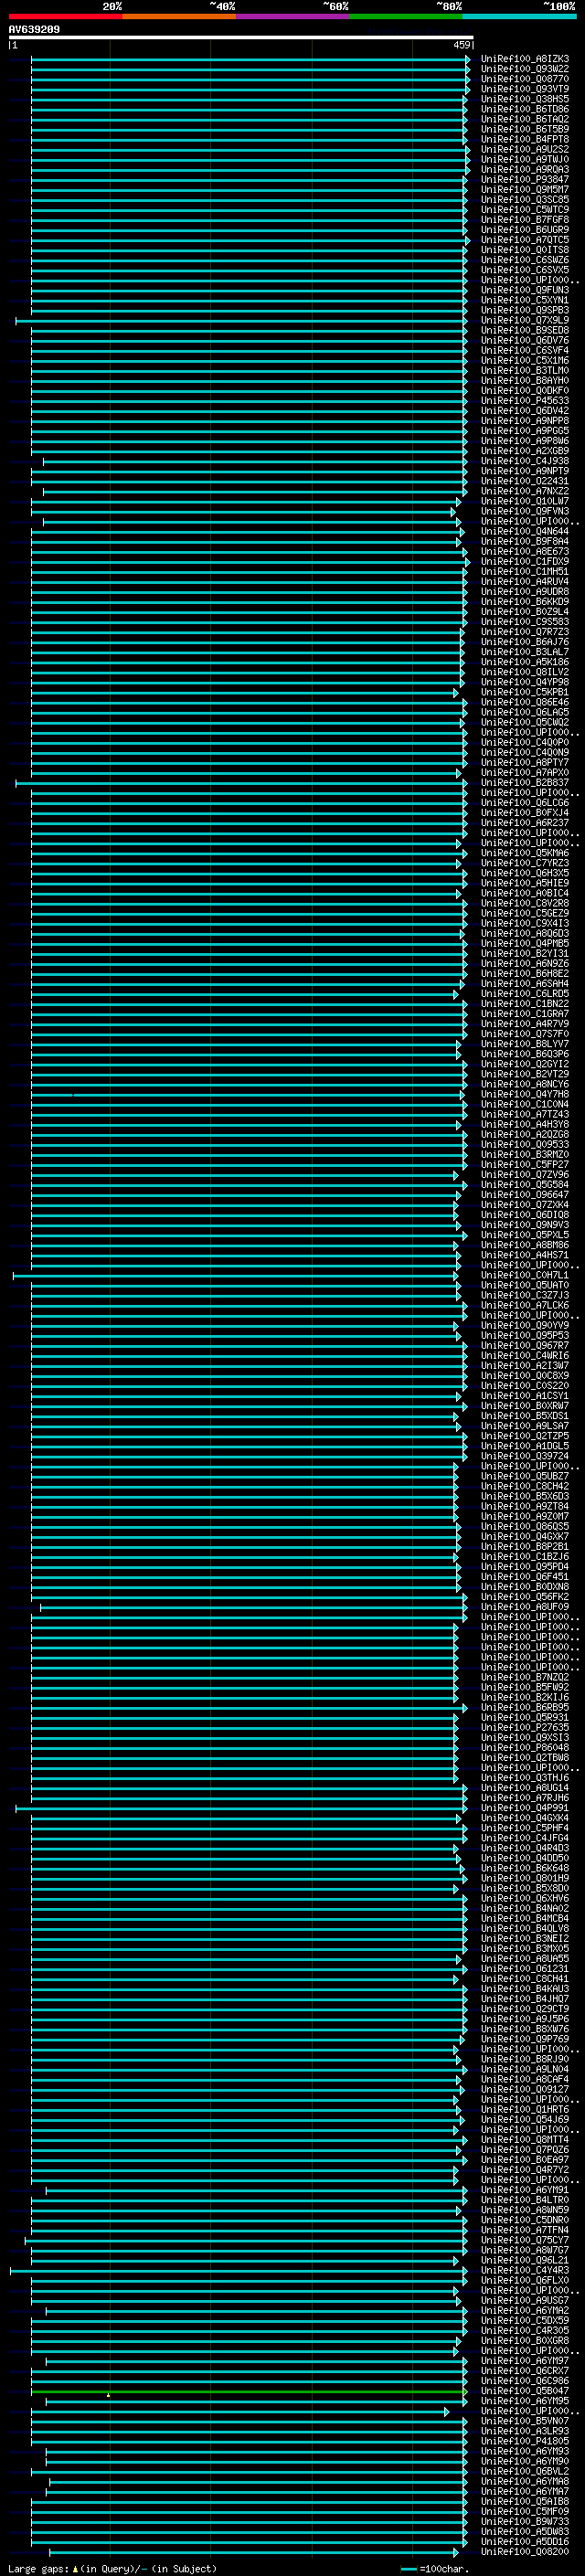
Task: Click label UniRef100_A7NXZ2
Action: coord(525,491)
